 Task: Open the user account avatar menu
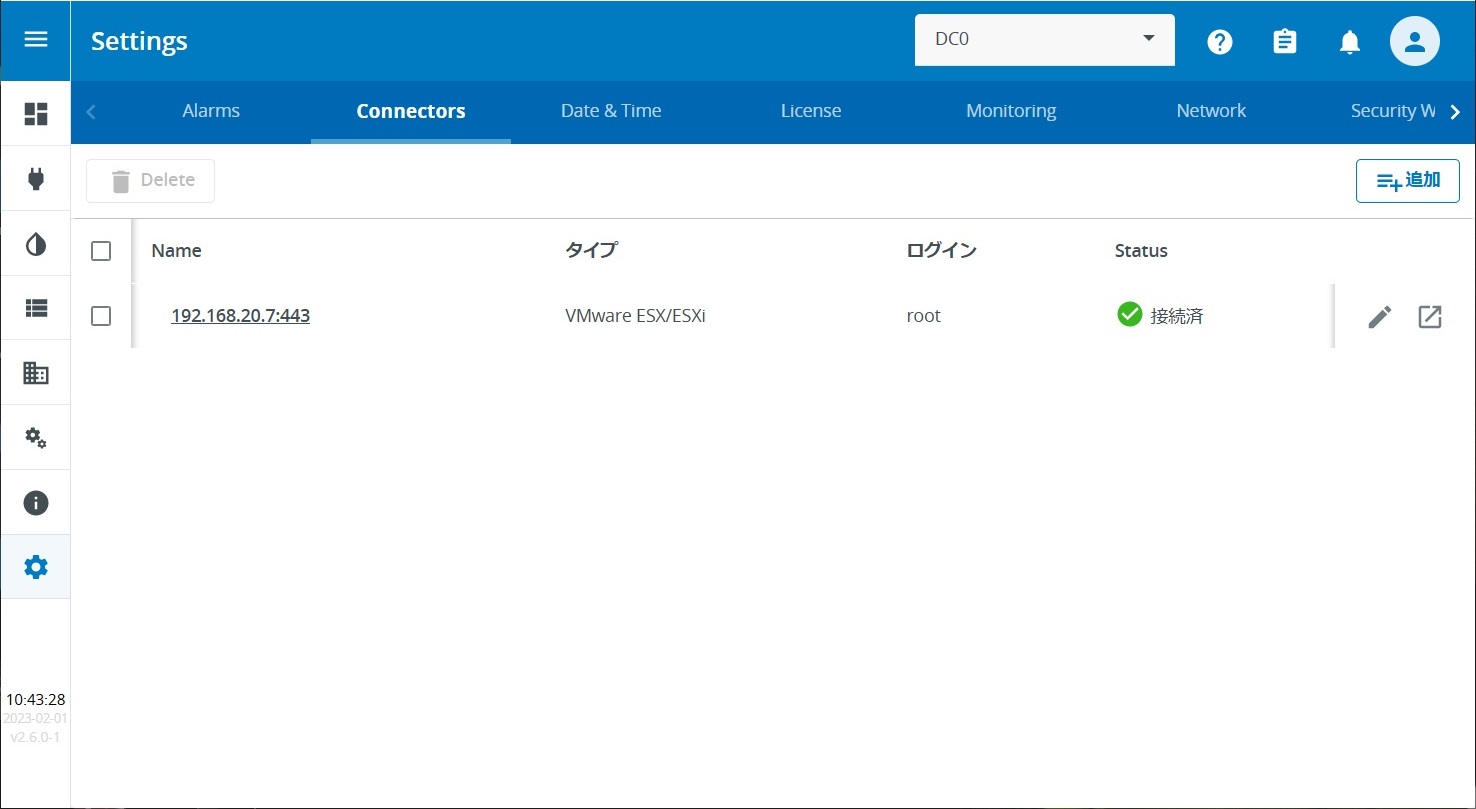[1414, 41]
